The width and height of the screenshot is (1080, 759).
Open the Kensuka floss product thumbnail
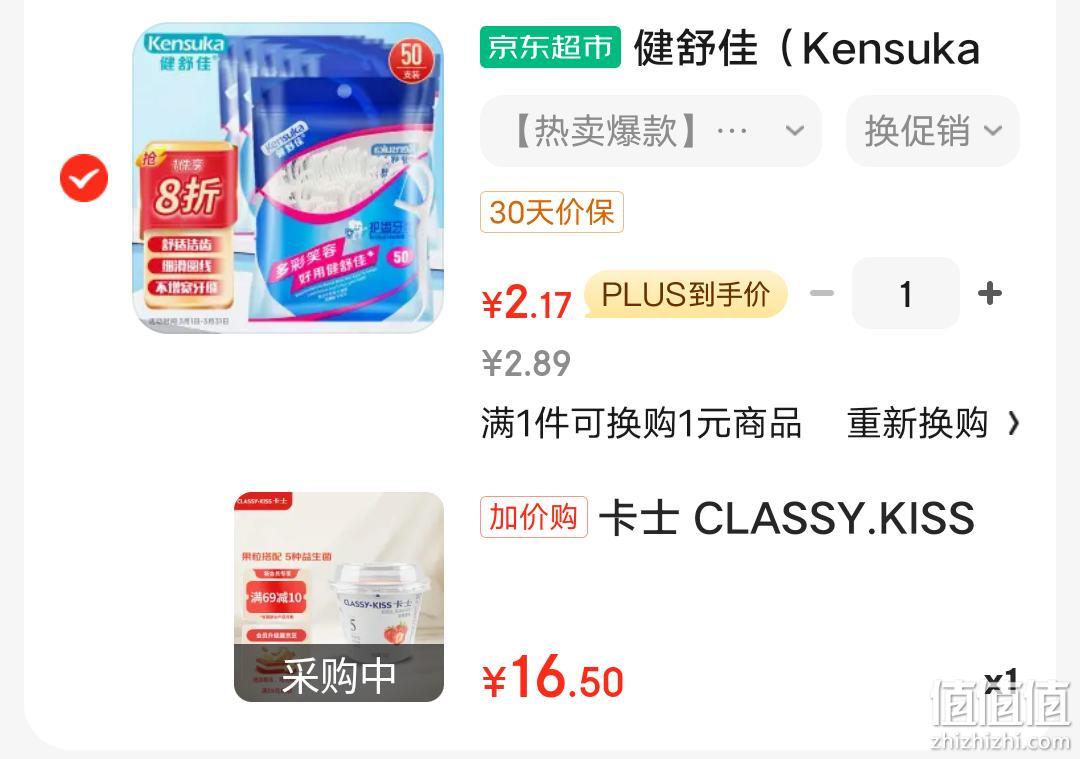point(289,178)
